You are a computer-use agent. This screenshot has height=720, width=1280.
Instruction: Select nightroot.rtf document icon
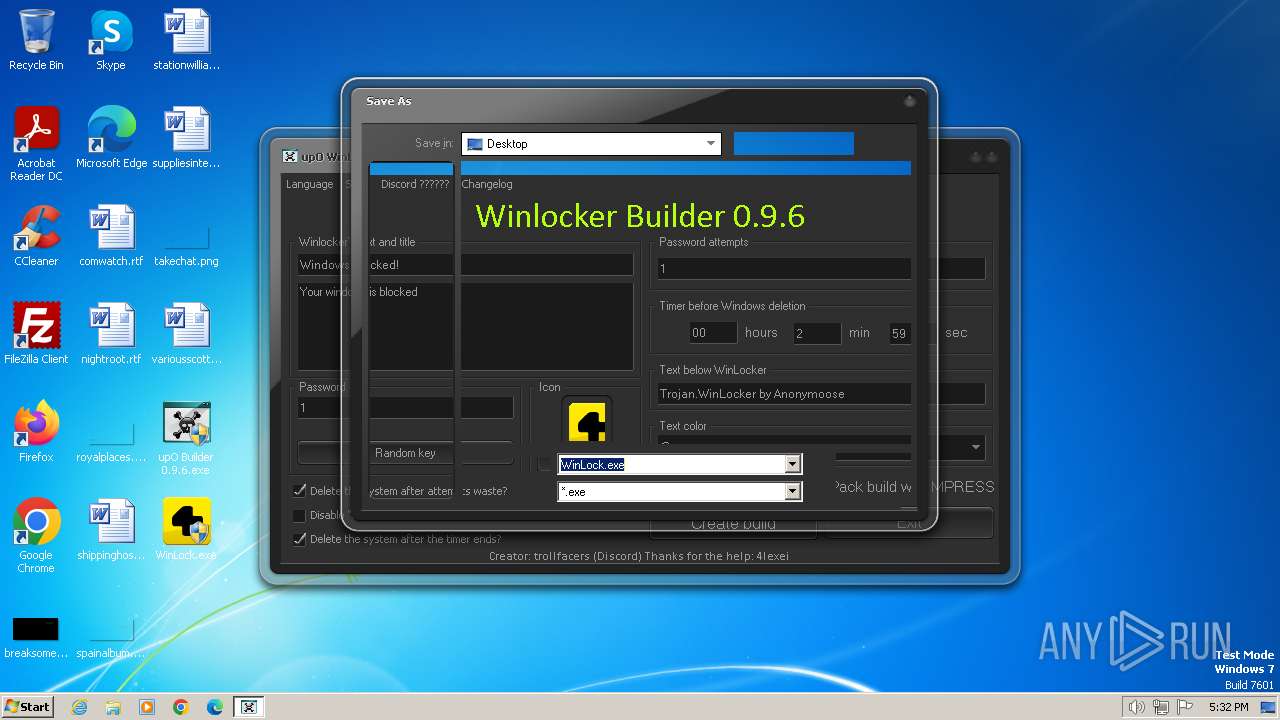point(111,335)
